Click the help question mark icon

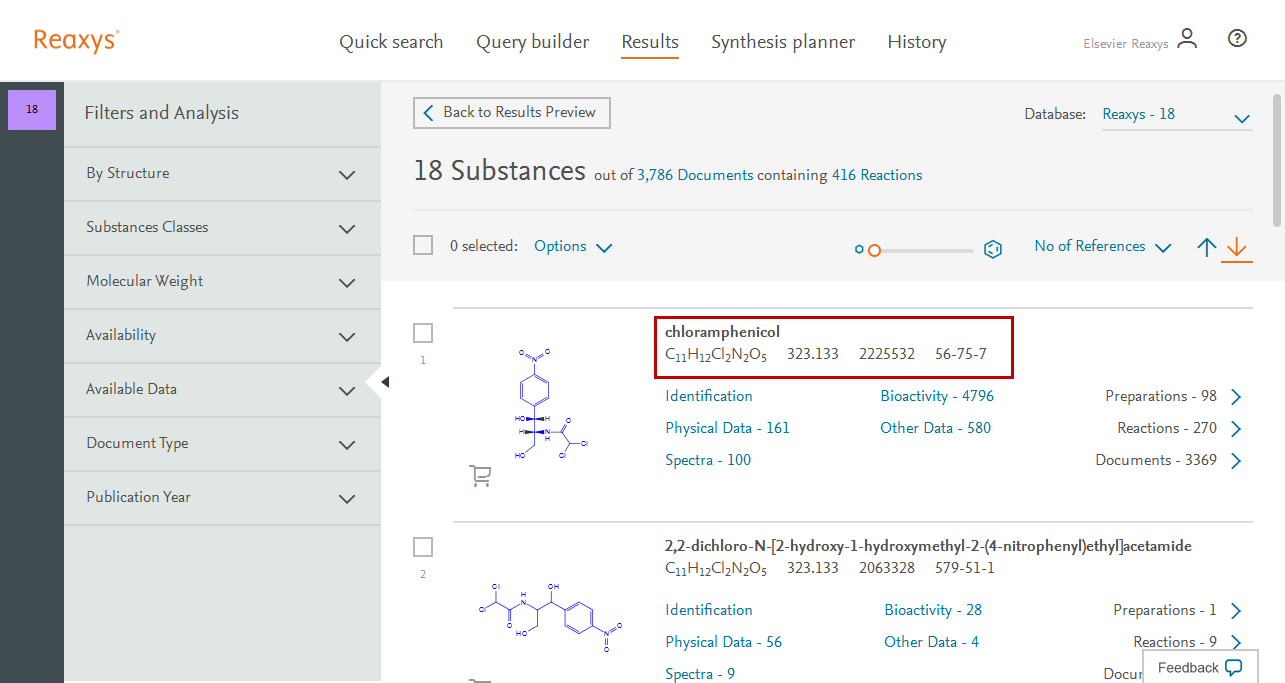pyautogui.click(x=1237, y=39)
